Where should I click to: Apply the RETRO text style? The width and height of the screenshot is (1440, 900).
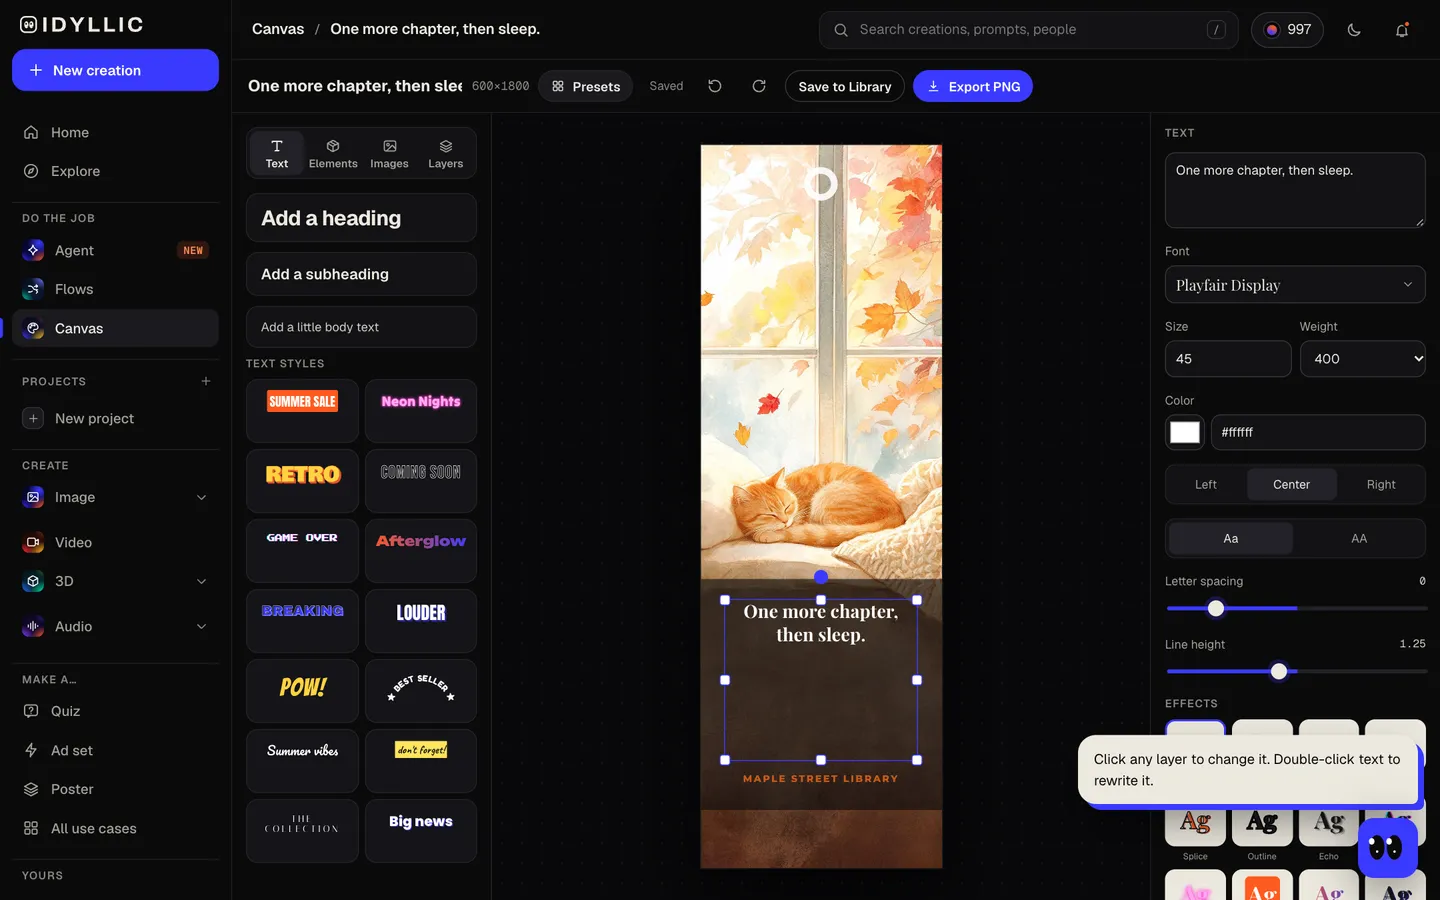coord(302,481)
